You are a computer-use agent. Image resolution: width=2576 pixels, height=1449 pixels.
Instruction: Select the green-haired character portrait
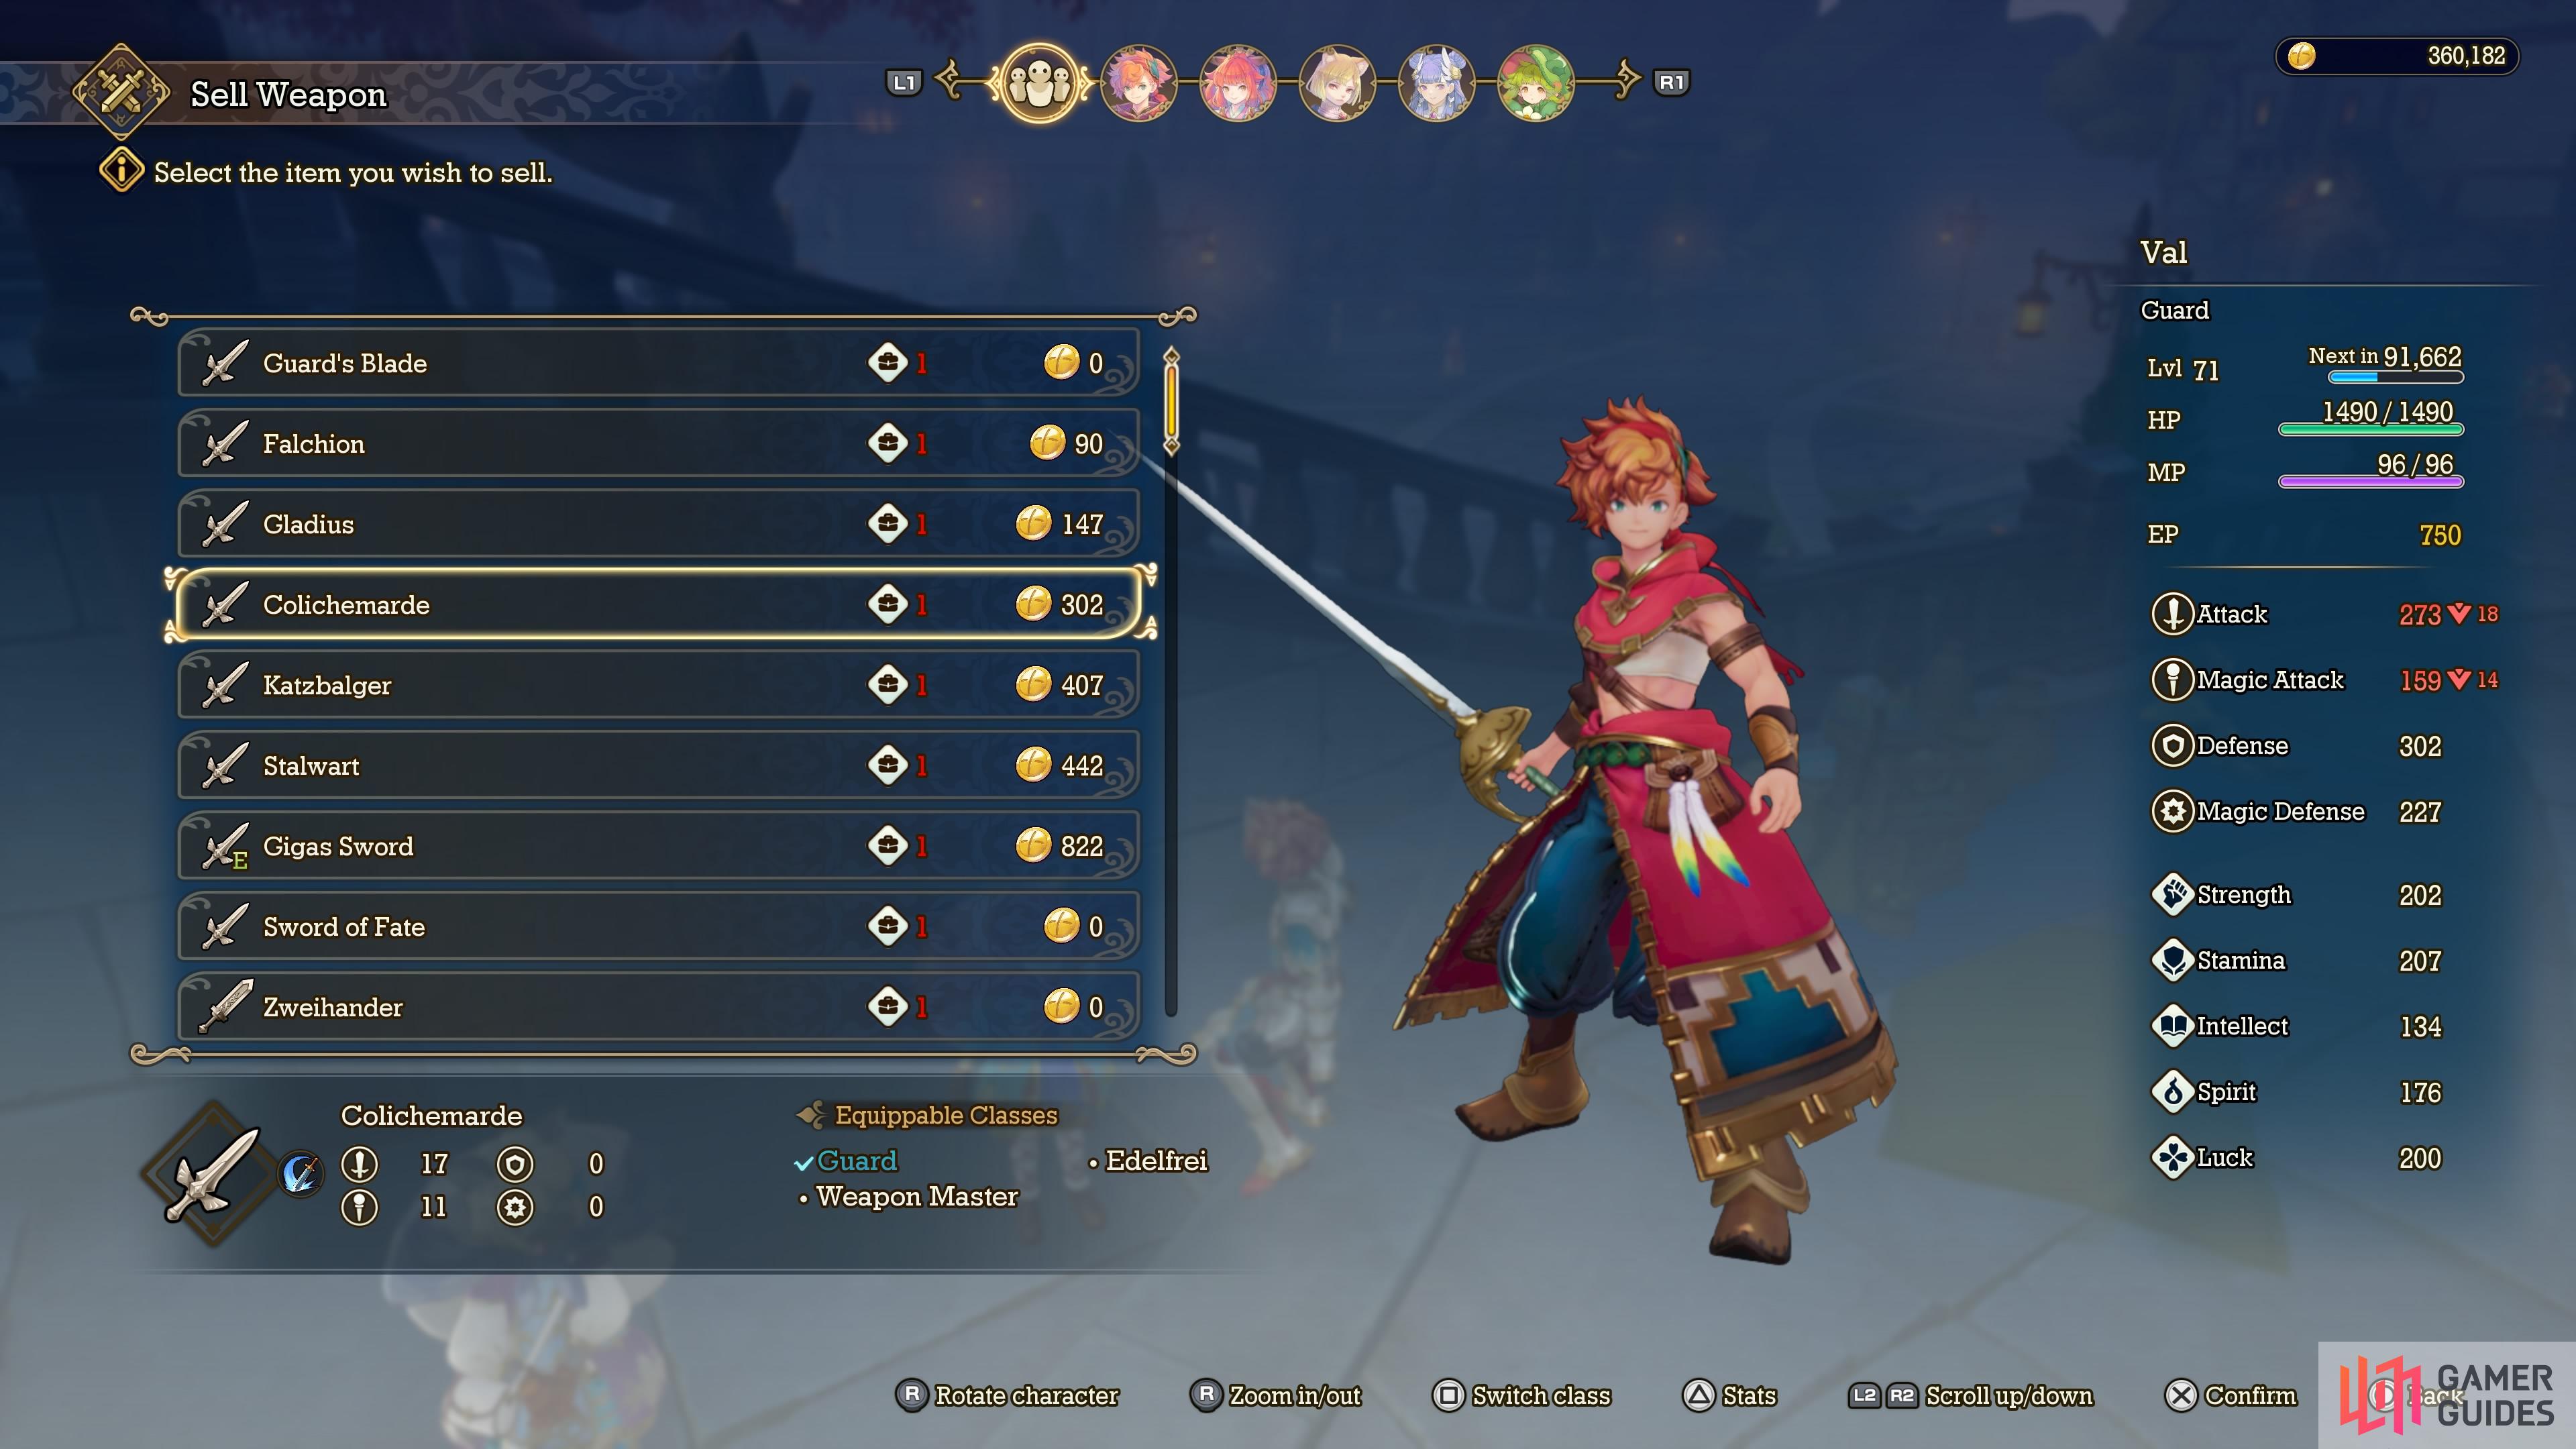1535,82
